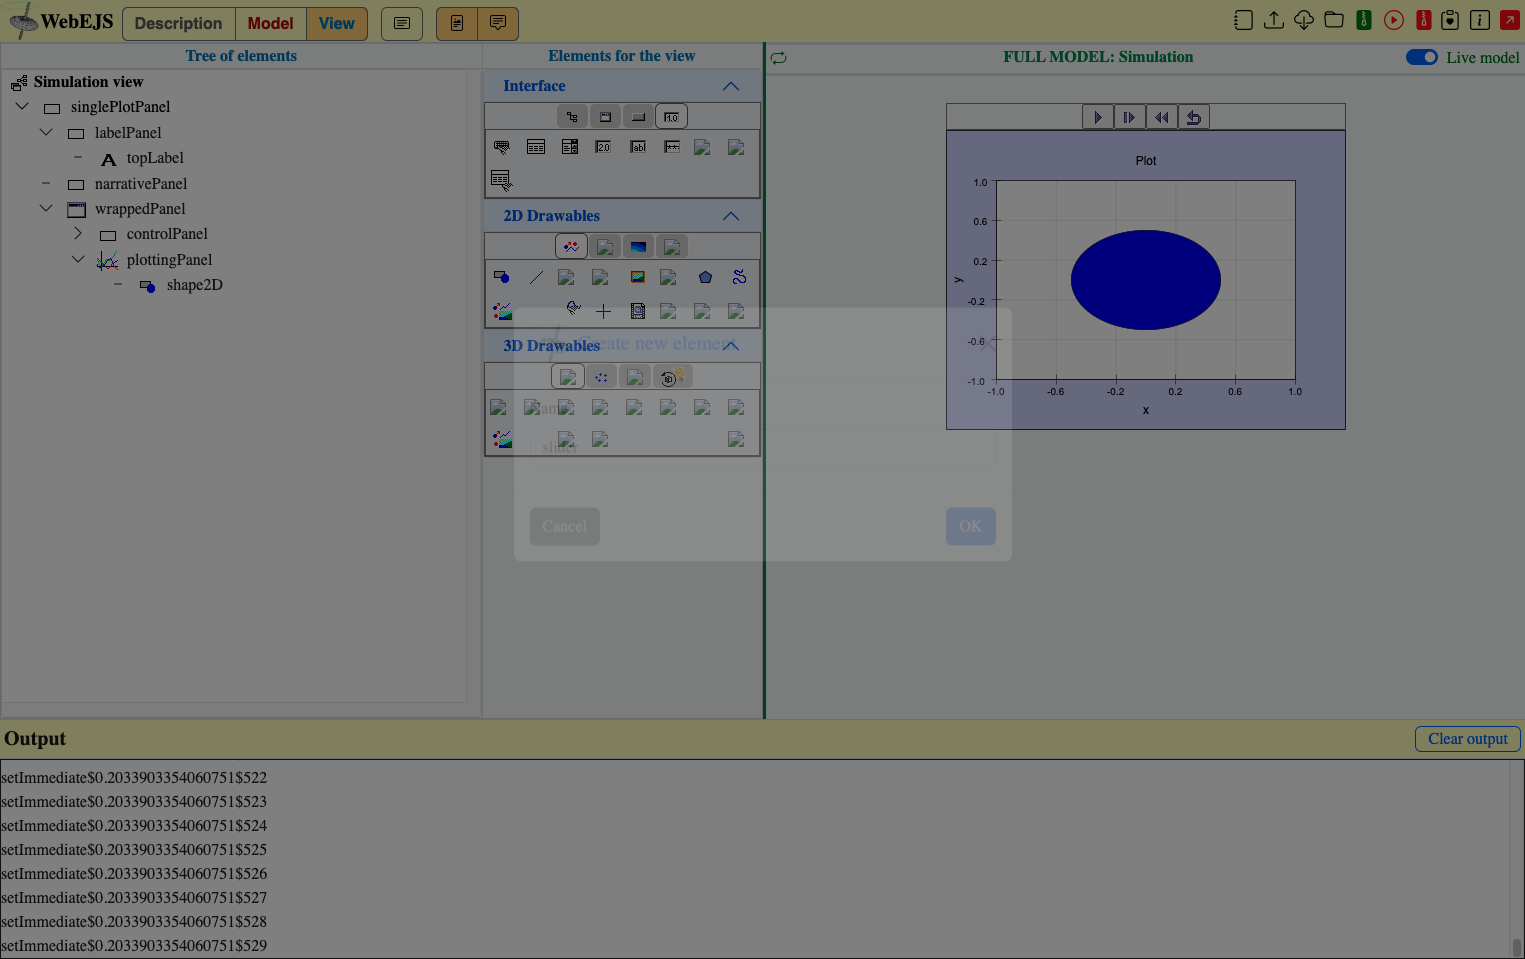Play the simulation in the preview panel
This screenshot has height=959, width=1525.
[x=1098, y=117]
